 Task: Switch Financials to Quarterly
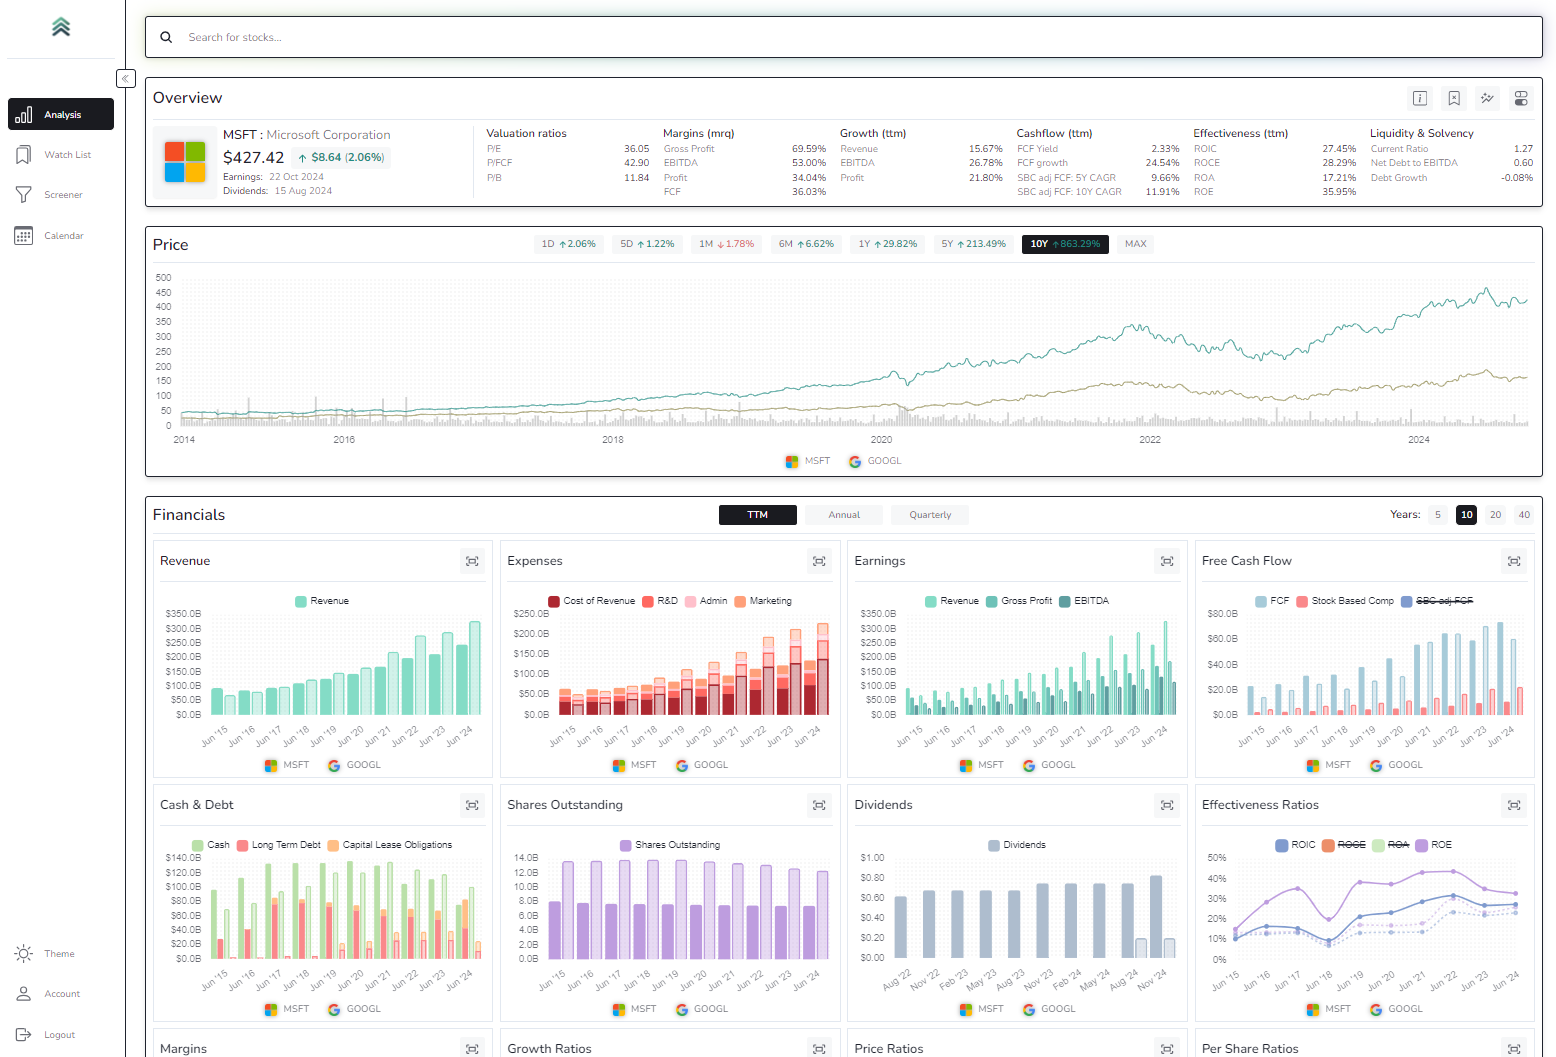tap(930, 515)
